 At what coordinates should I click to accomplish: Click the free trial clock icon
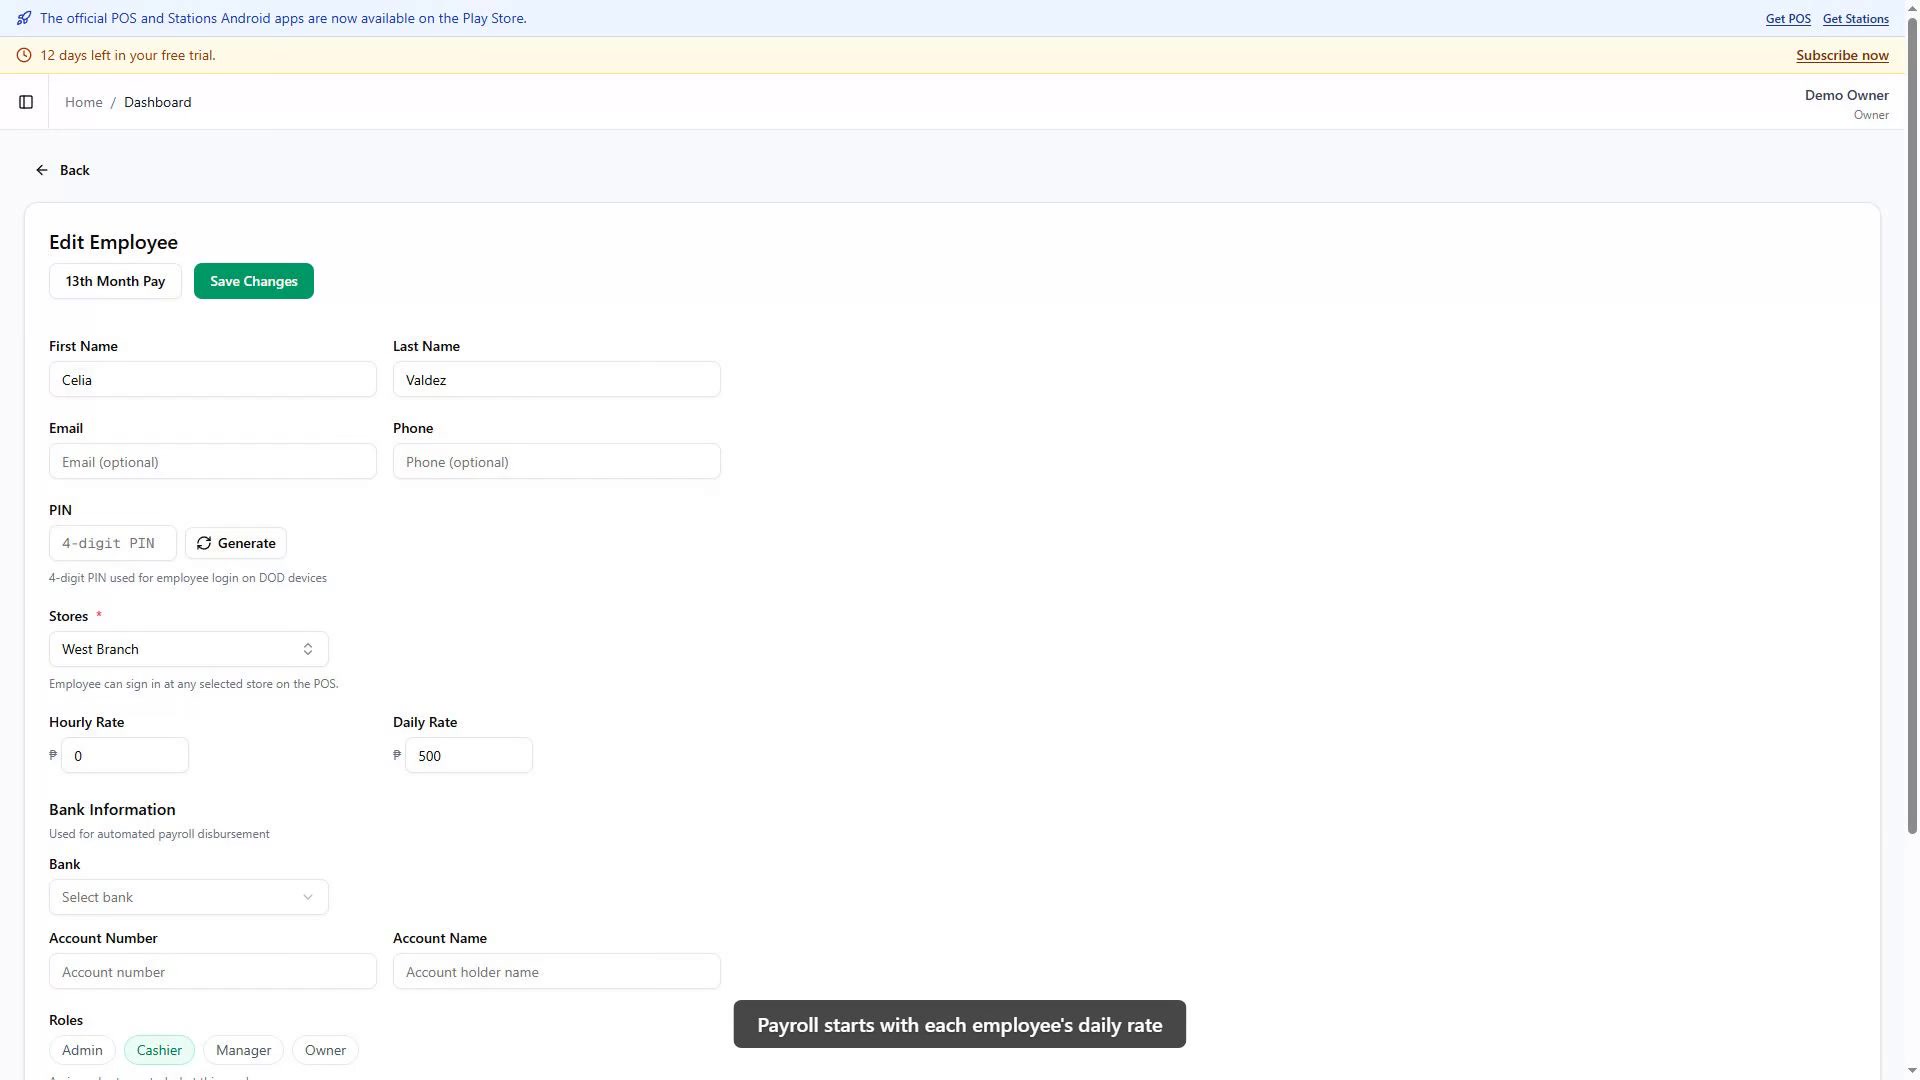[24, 55]
